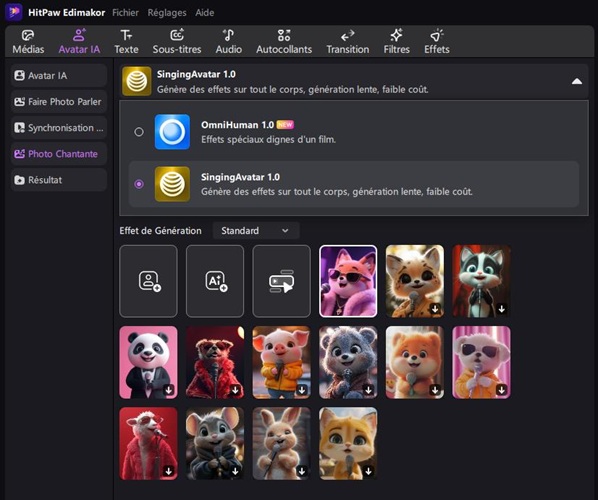The image size is (598, 500).
Task: Click the OmniHuman 1.0 option title
Action: [x=237, y=125]
